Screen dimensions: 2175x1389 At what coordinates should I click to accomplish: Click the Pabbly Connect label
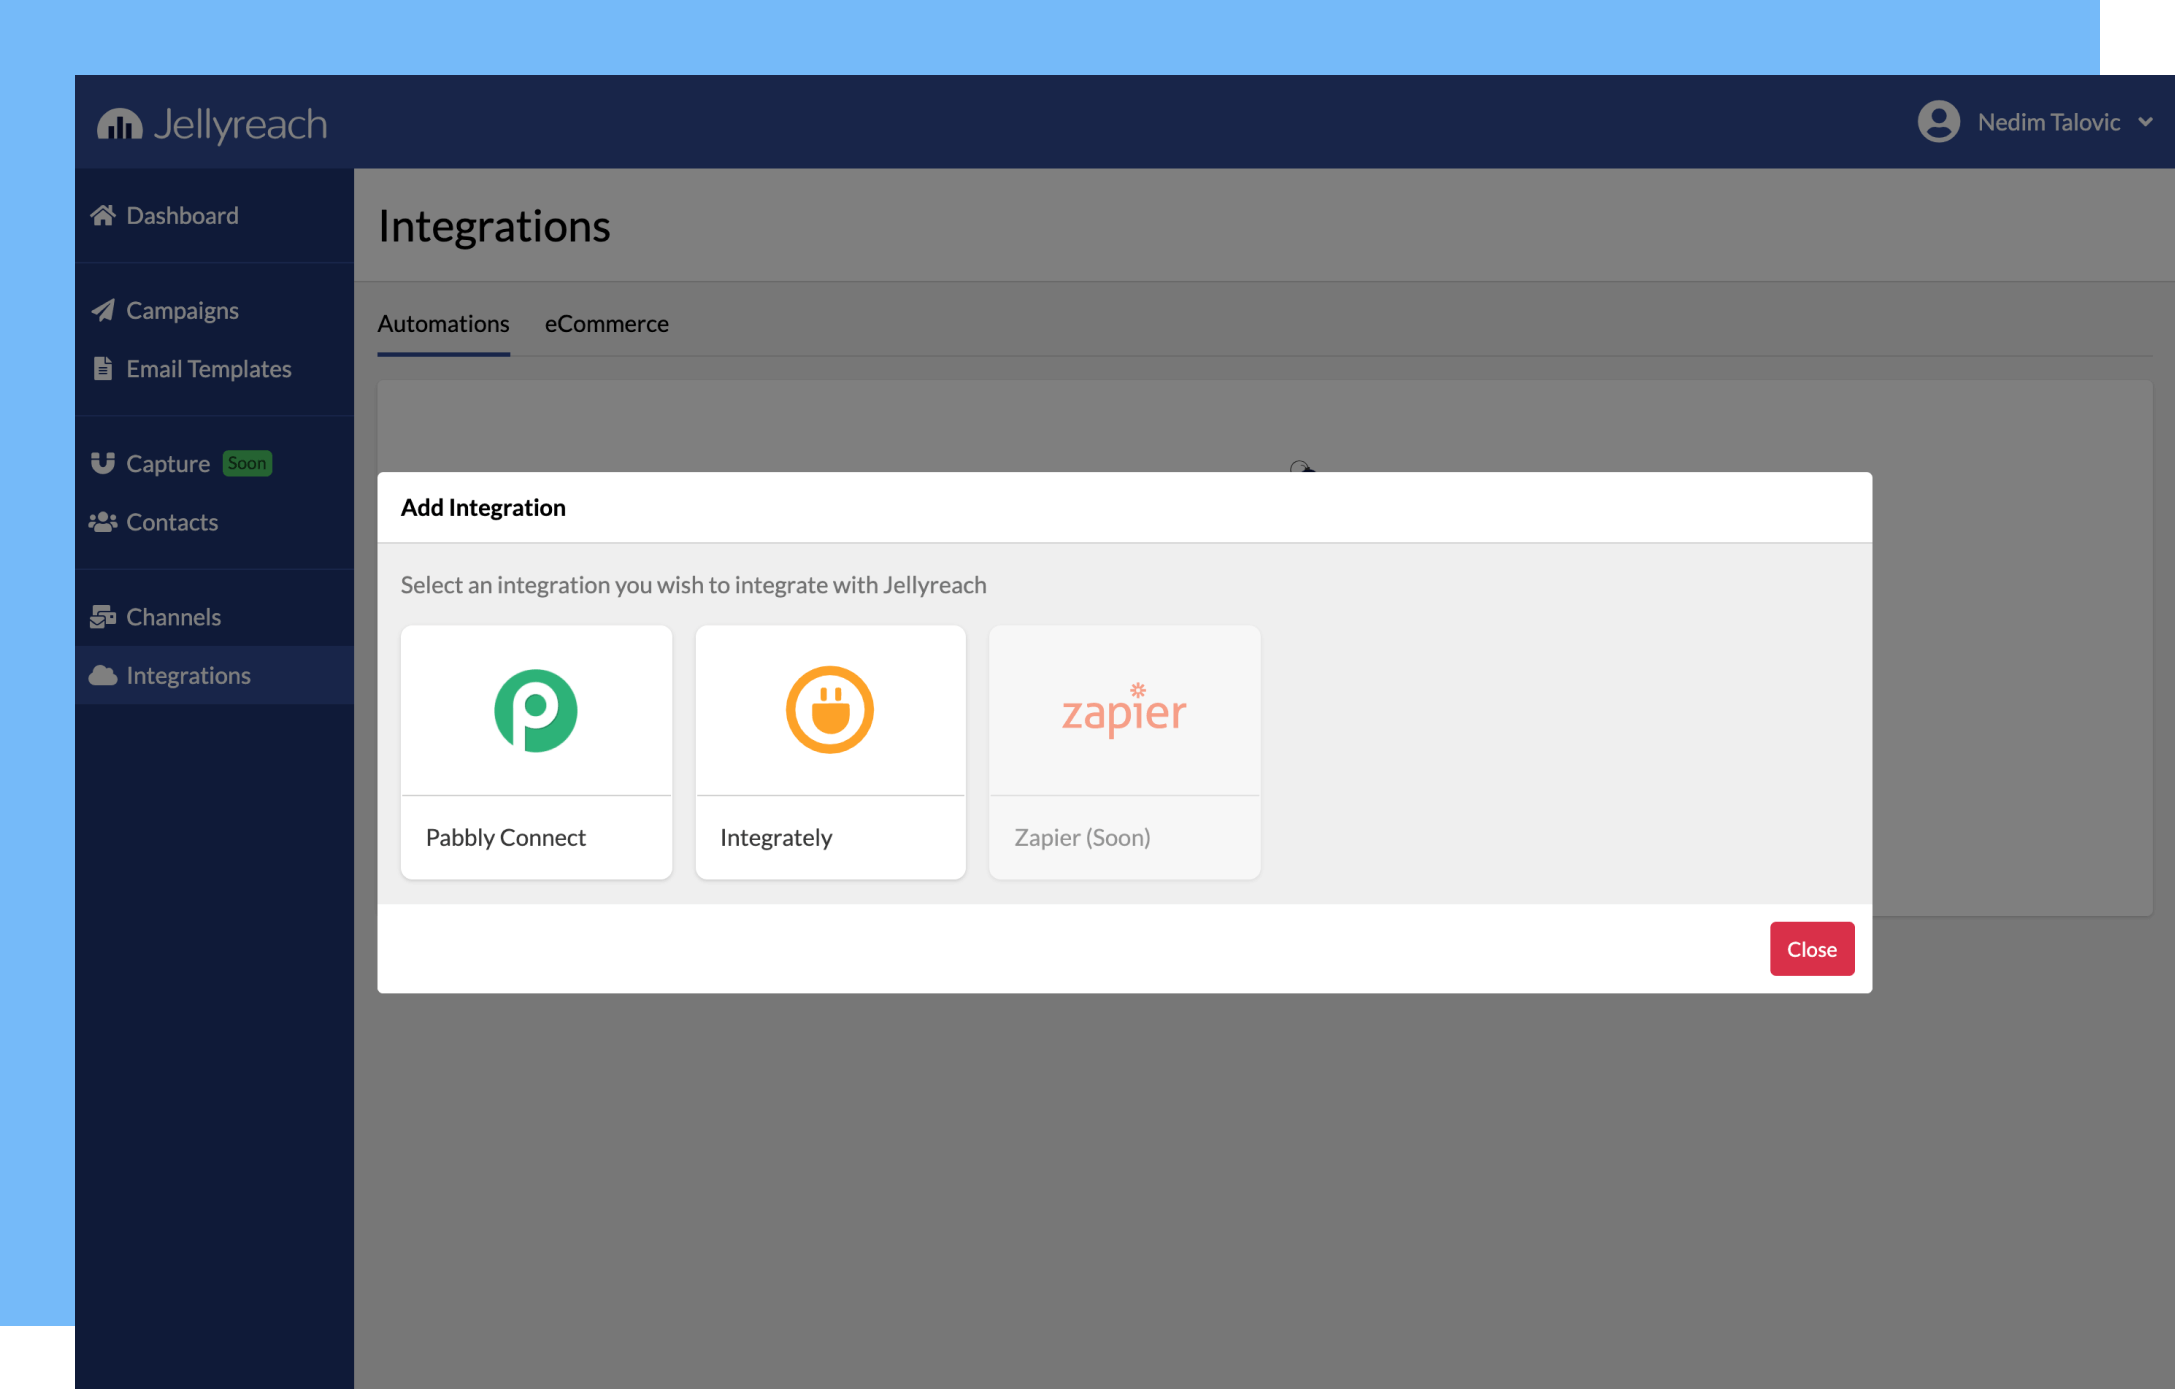(x=506, y=837)
